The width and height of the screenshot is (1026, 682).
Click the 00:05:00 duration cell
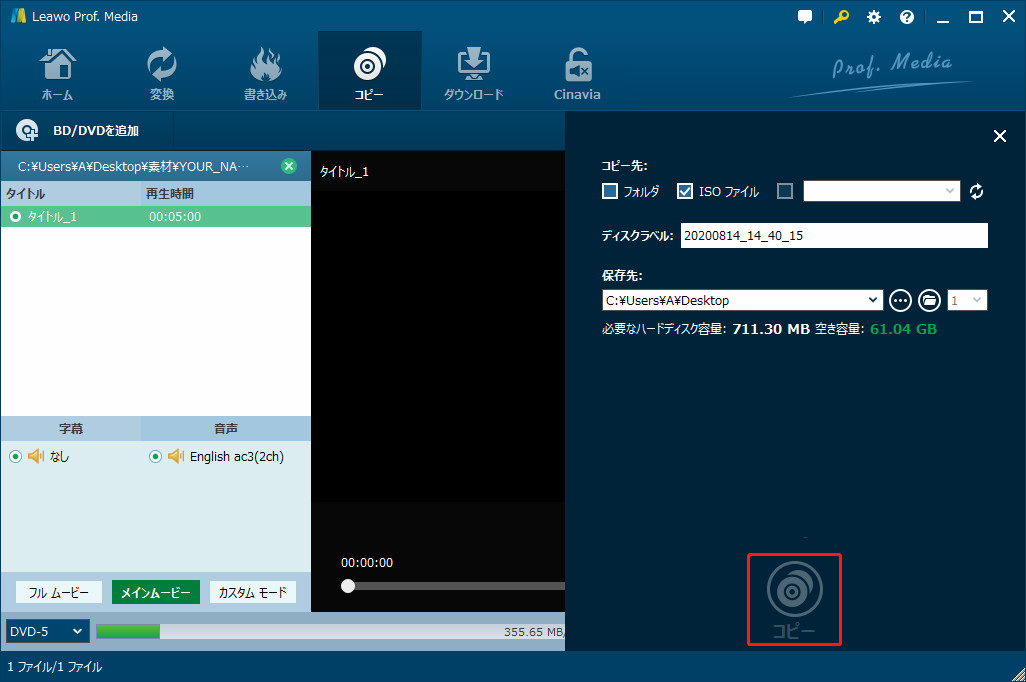175,217
